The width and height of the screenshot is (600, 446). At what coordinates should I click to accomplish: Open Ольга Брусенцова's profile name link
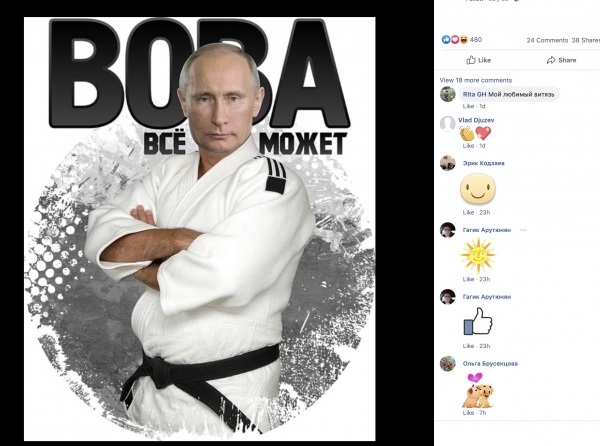point(490,363)
